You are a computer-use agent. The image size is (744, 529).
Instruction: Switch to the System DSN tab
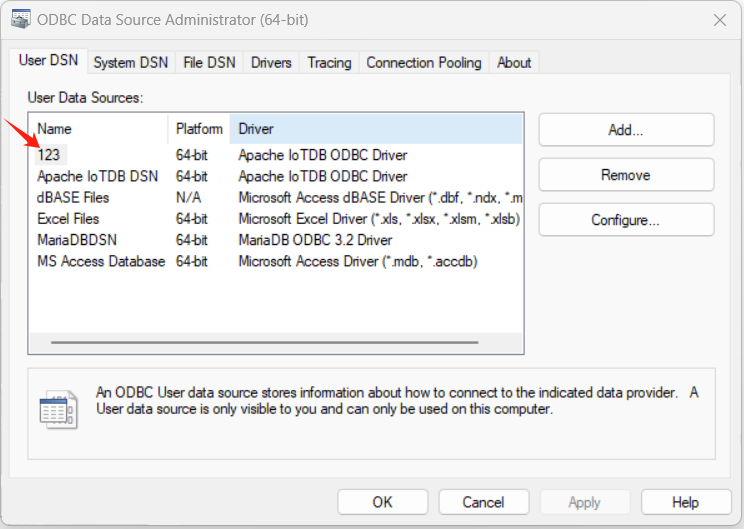click(x=130, y=62)
